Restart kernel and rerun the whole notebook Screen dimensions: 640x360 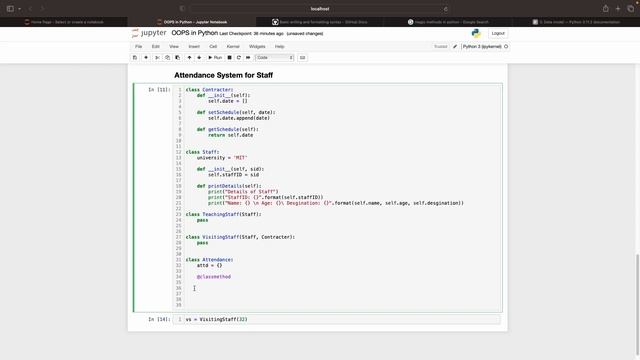248,58
